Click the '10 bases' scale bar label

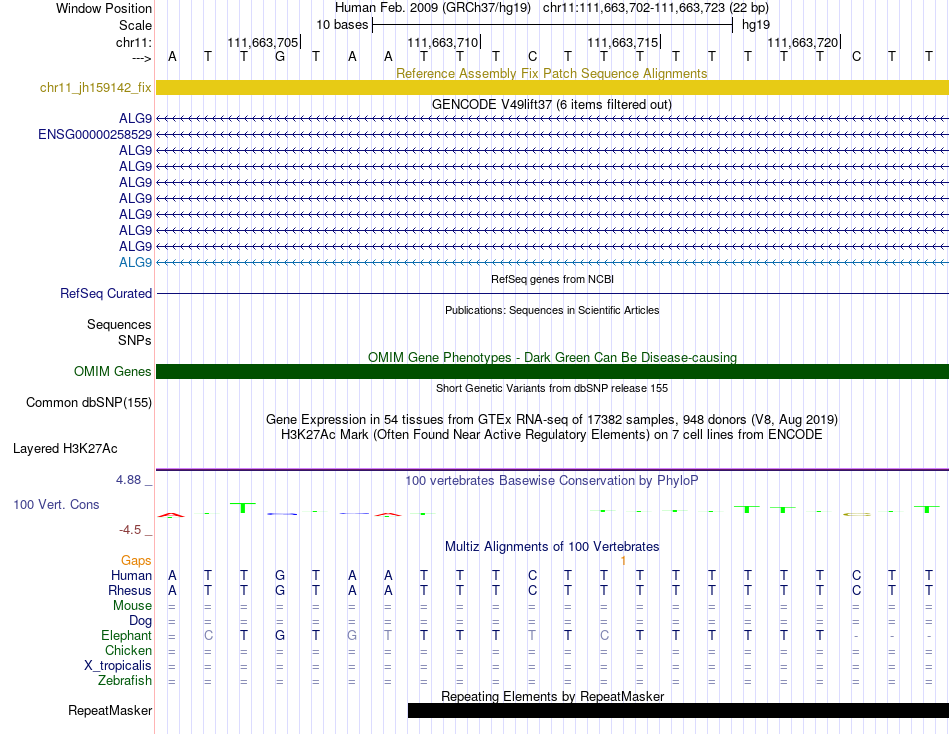click(x=342, y=25)
